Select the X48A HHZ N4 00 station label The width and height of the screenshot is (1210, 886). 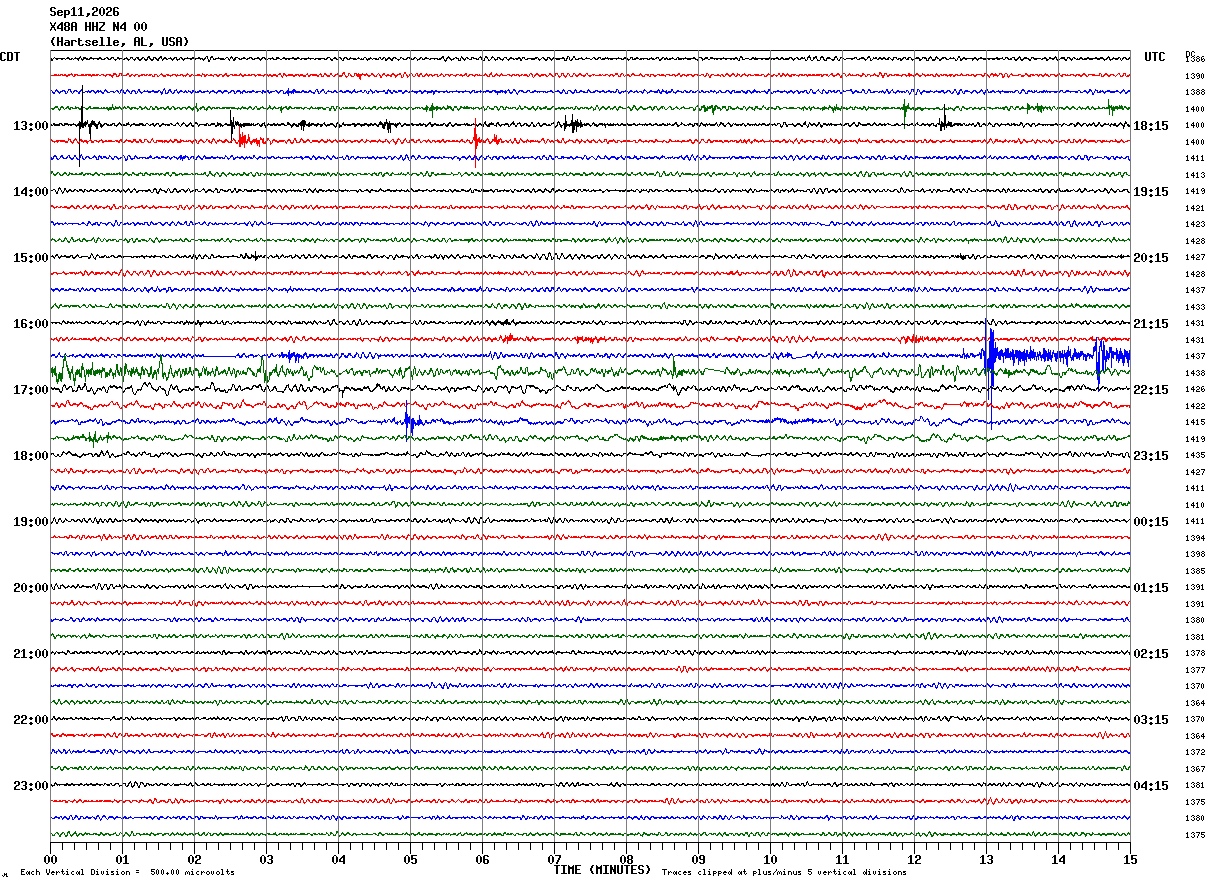[x=98, y=27]
